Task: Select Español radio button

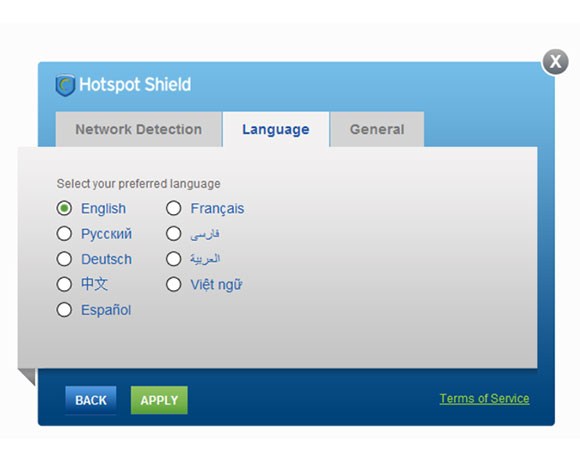Action: [64, 310]
